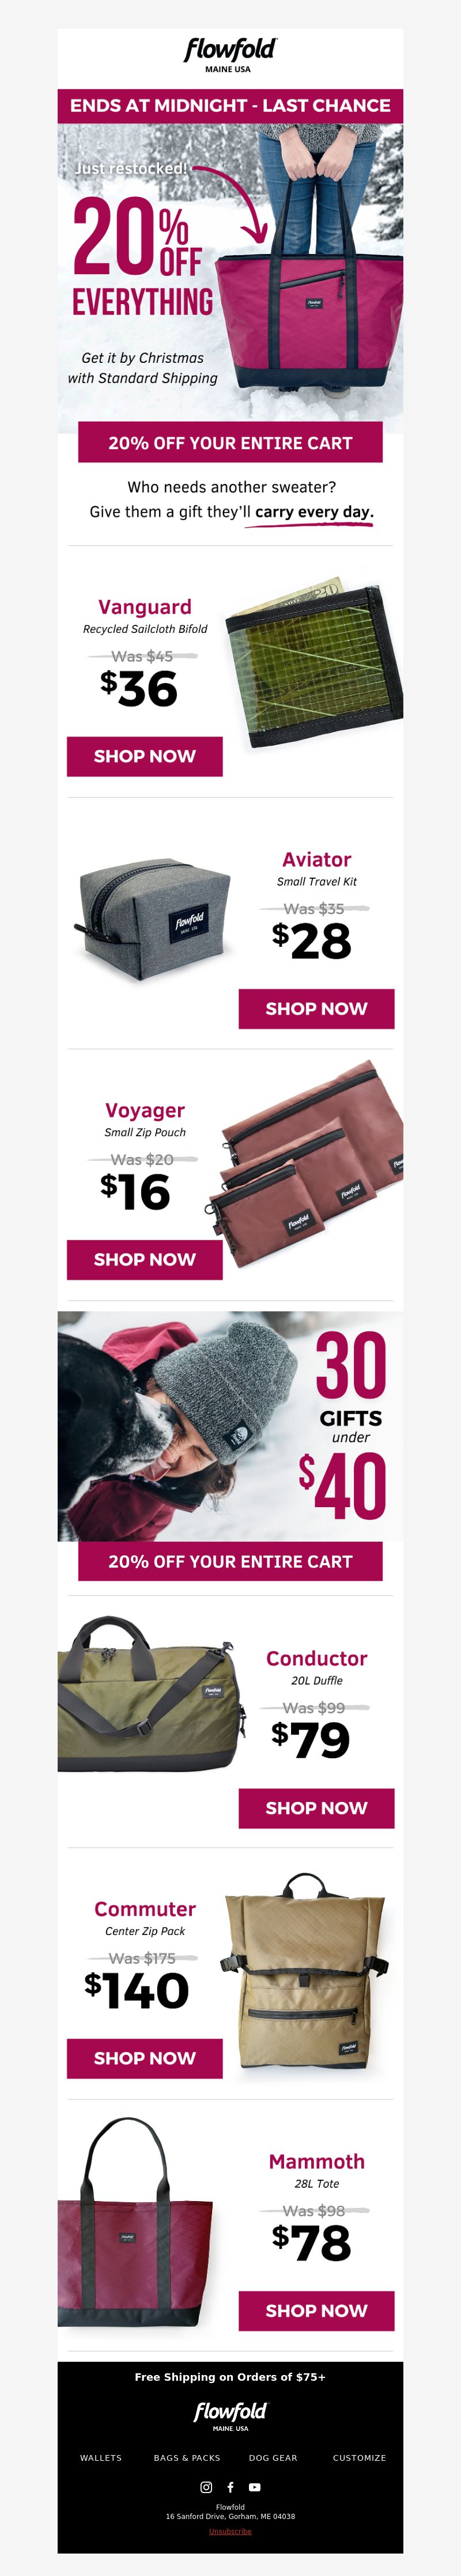Open the YouTube icon in footer
The image size is (461, 2576).
(x=254, y=2486)
